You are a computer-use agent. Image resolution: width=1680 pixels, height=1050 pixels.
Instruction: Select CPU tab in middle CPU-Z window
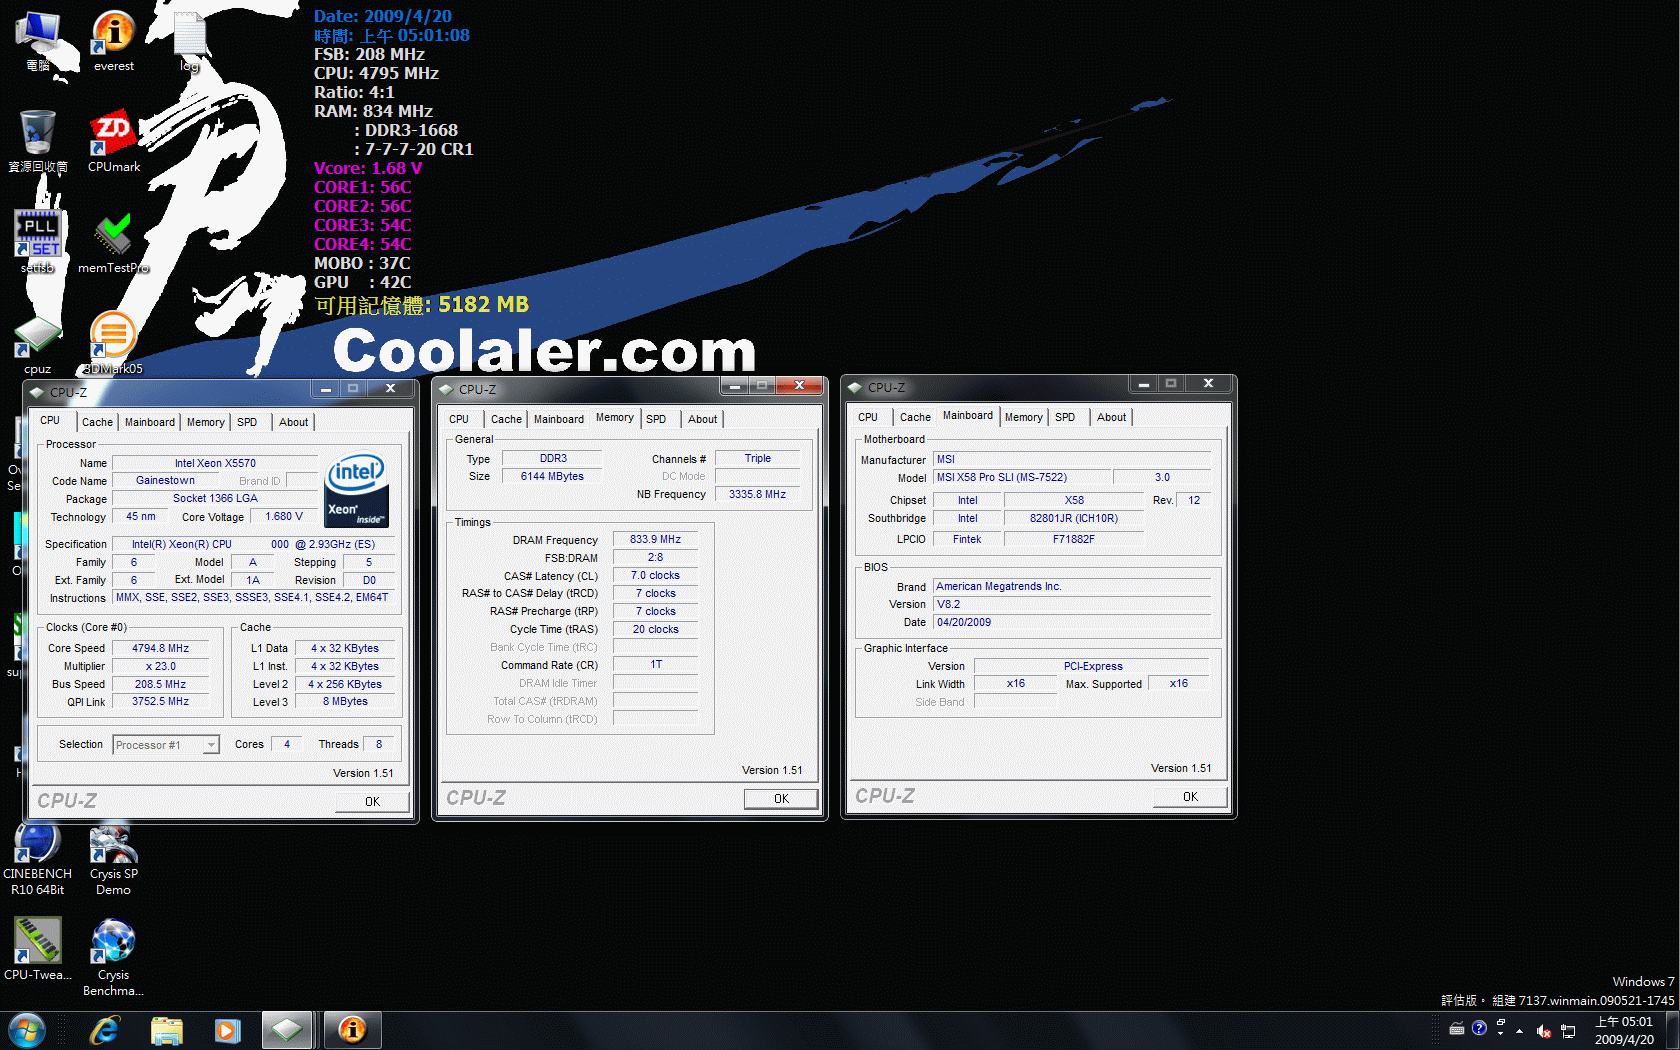tap(459, 419)
